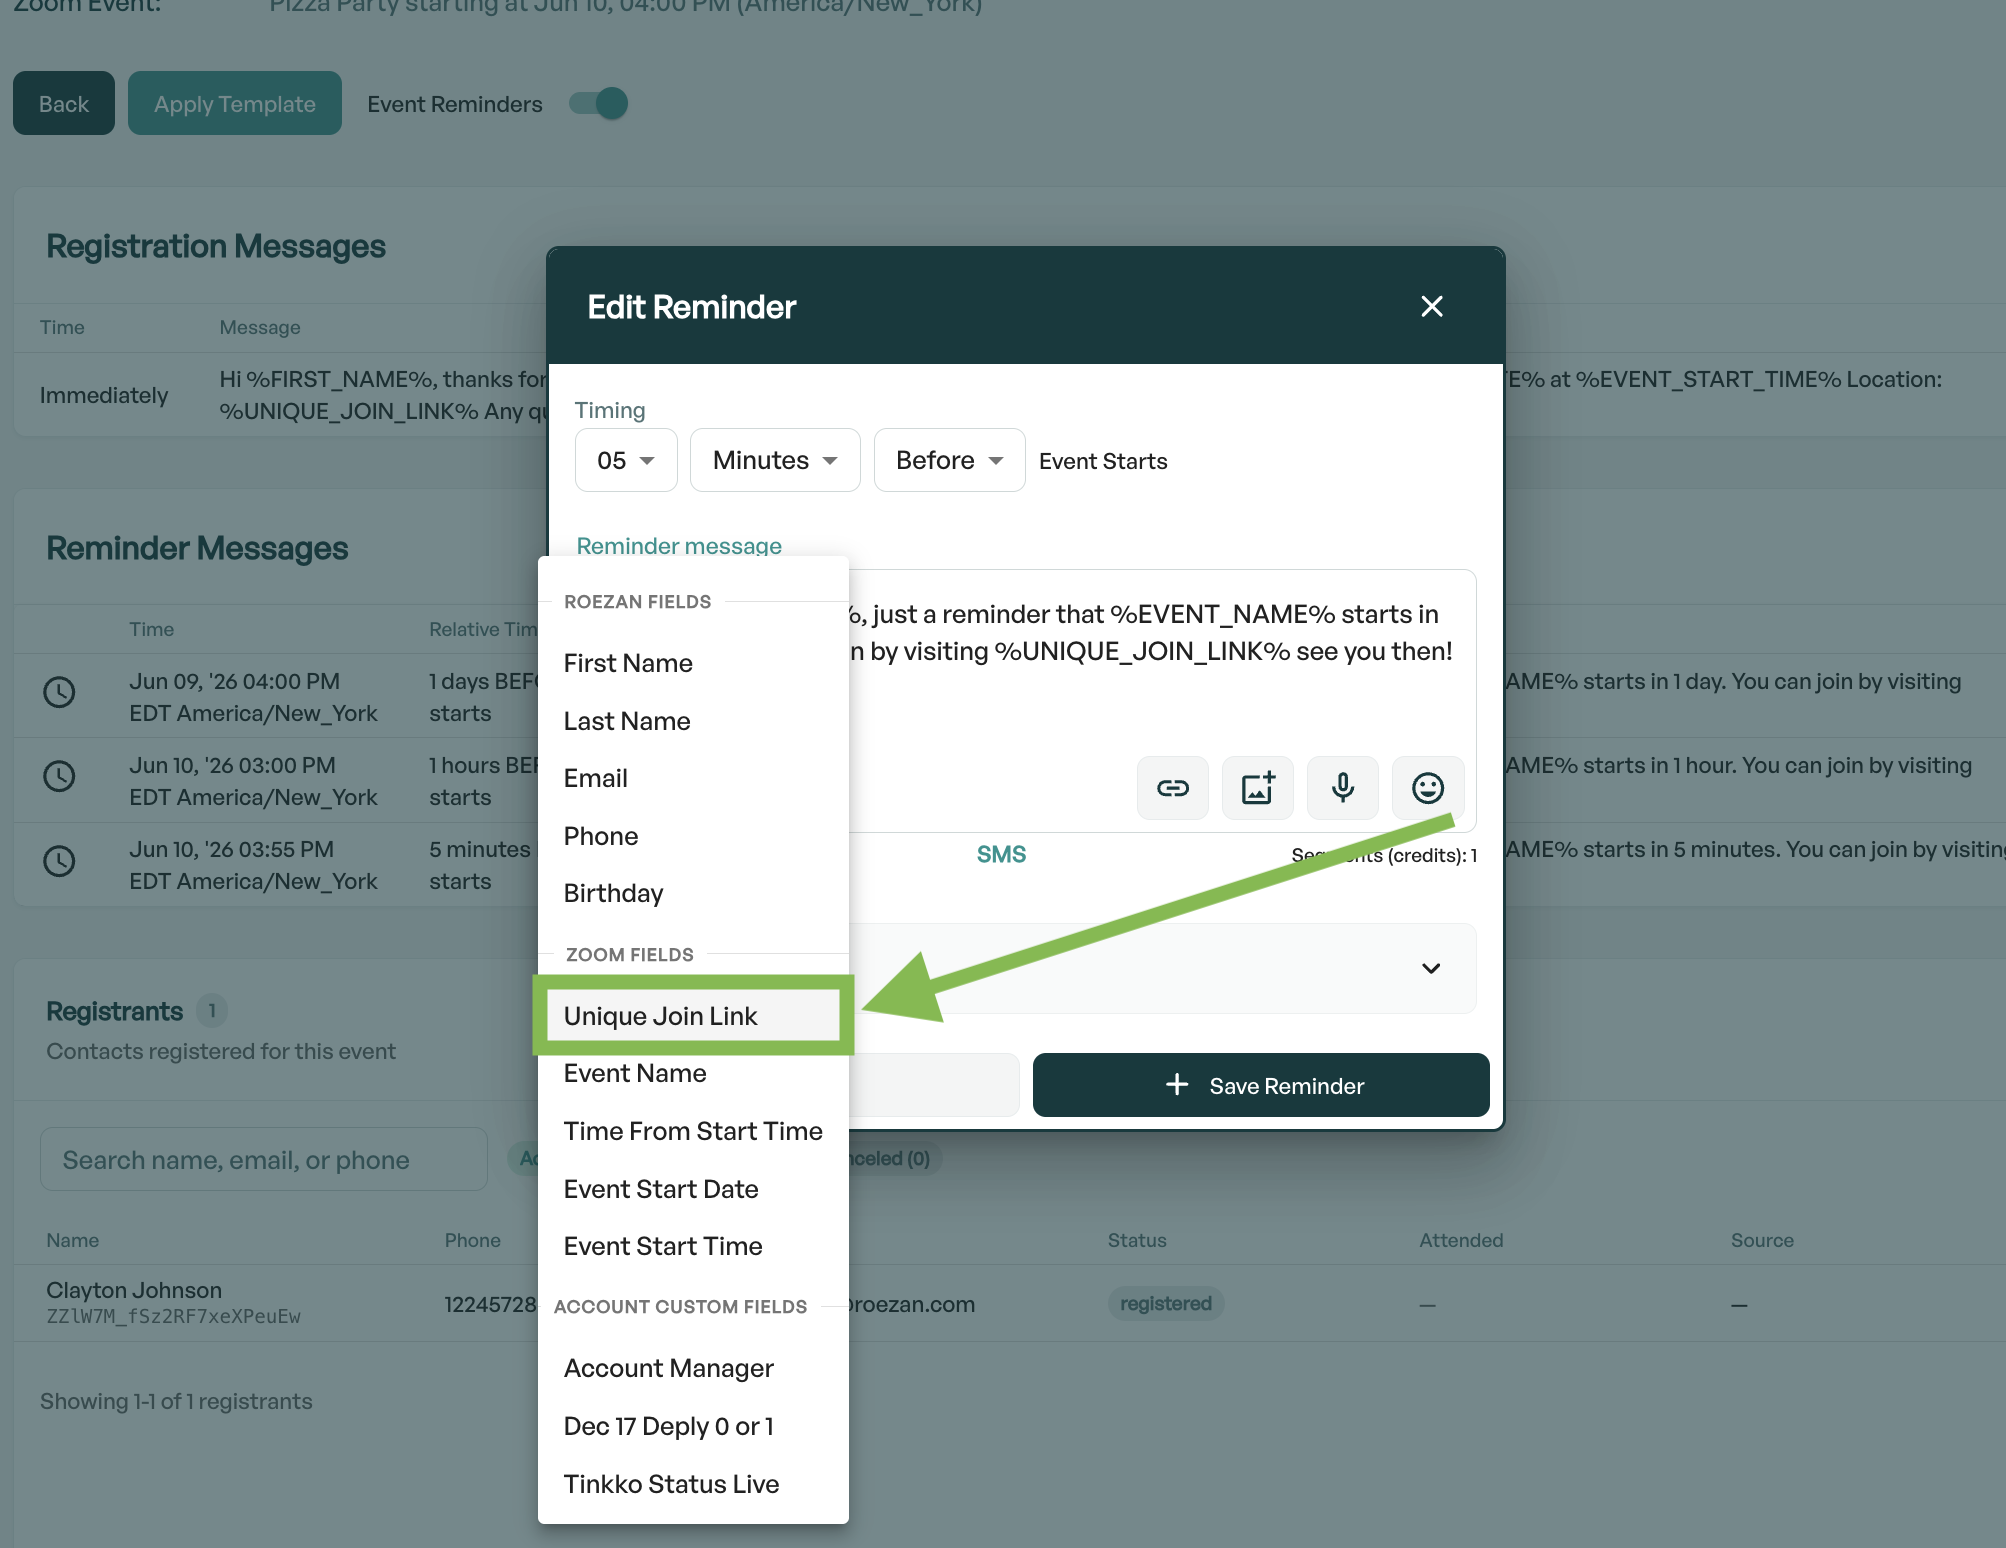
Task: Open the Before/After dropdown
Action: pyautogui.click(x=949, y=460)
